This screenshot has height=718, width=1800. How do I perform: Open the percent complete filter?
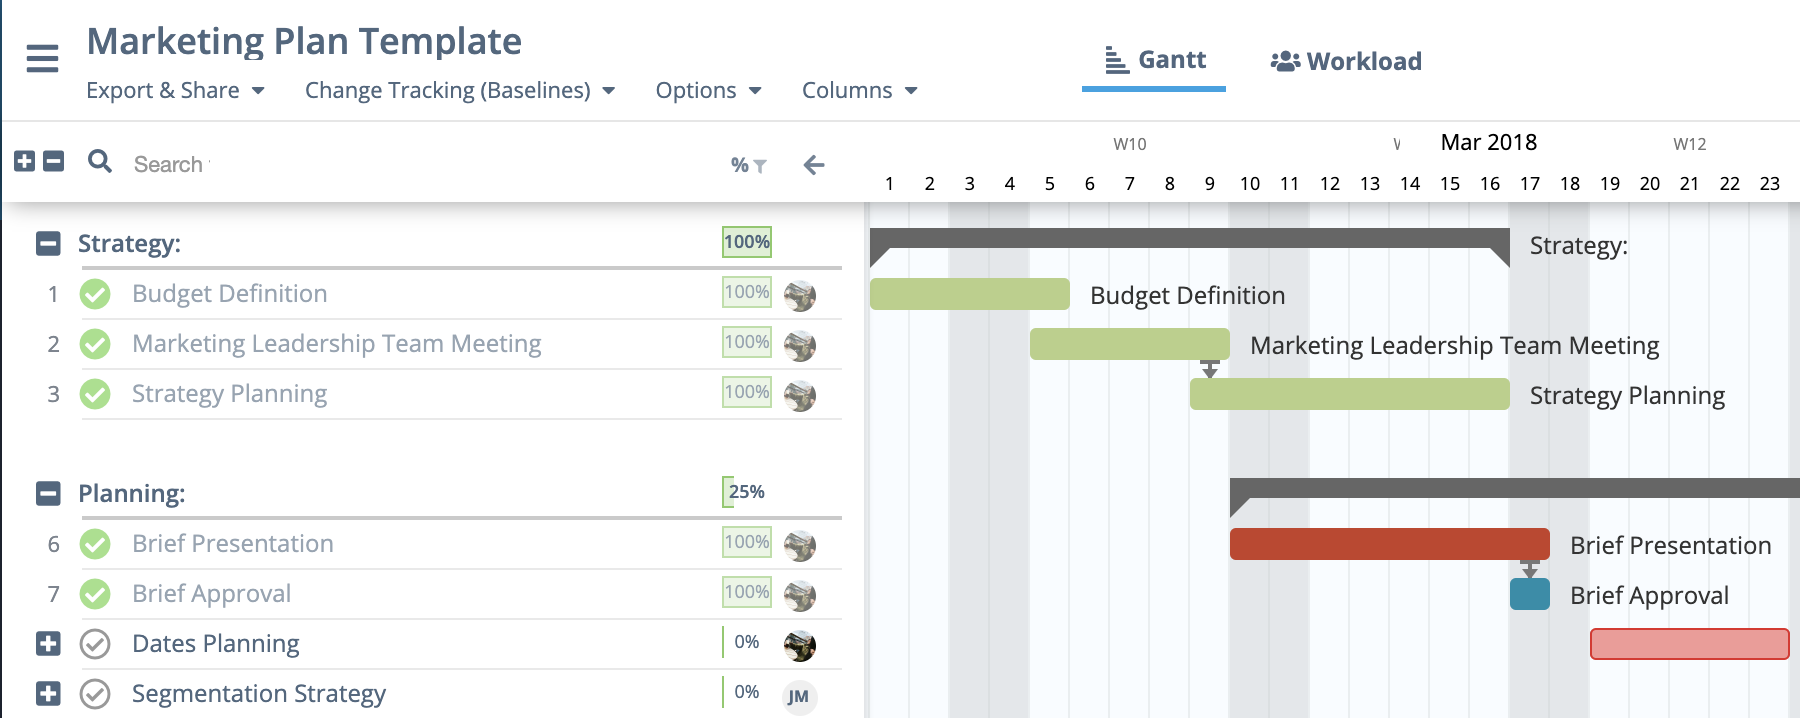[748, 165]
